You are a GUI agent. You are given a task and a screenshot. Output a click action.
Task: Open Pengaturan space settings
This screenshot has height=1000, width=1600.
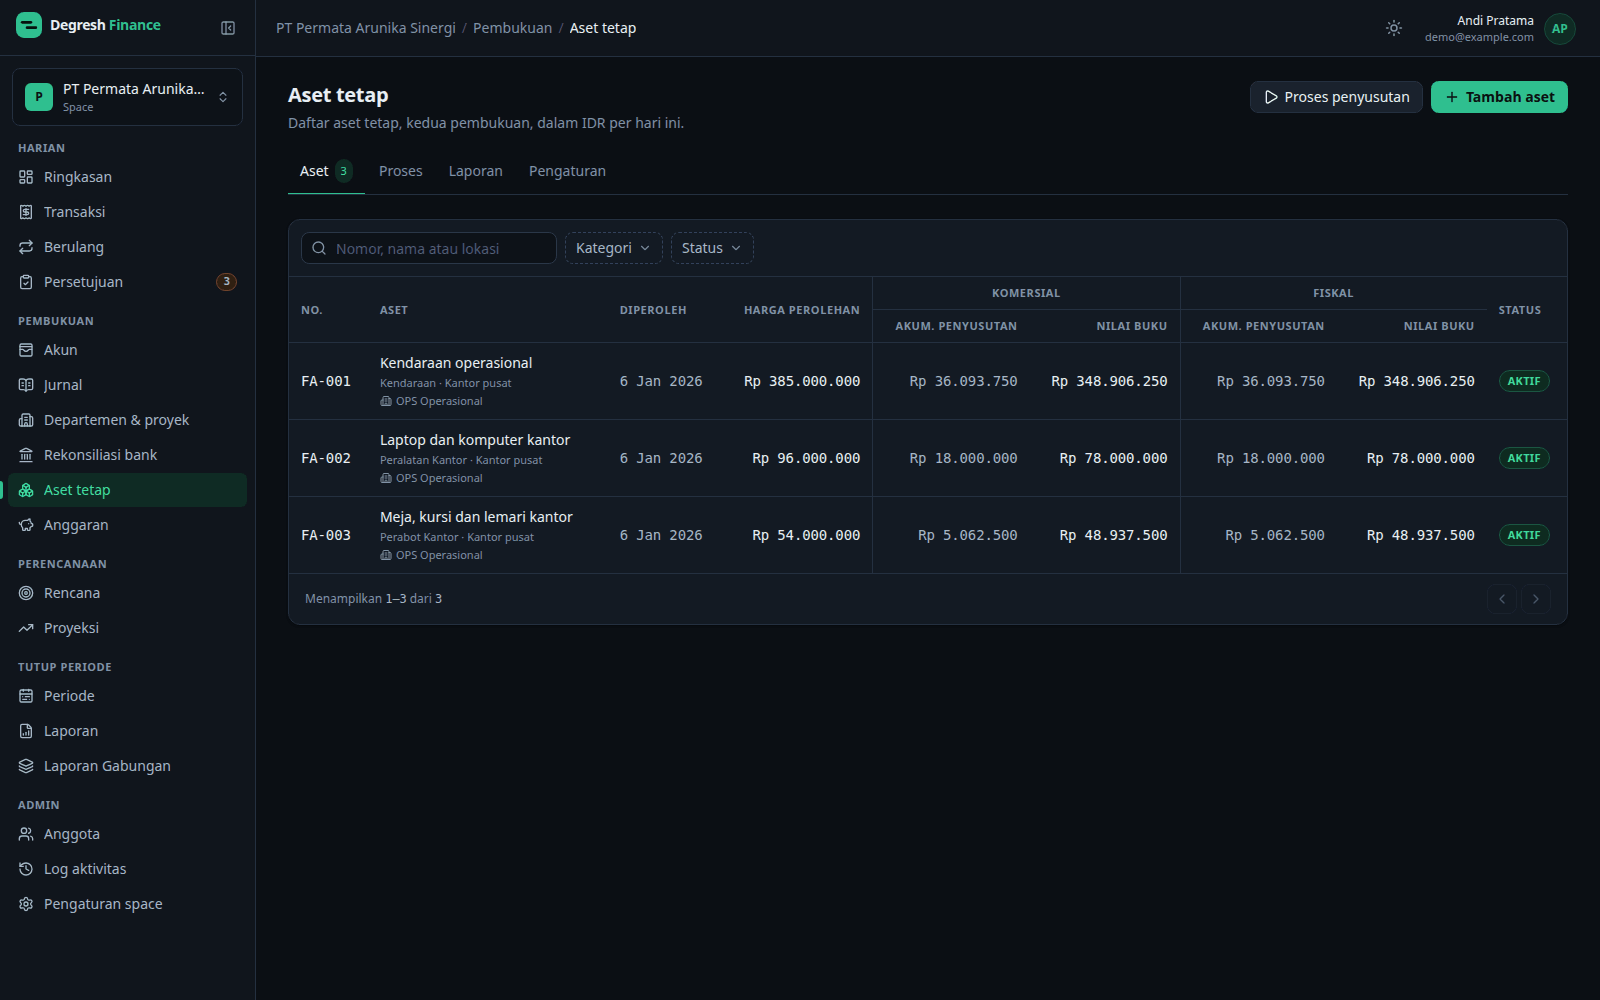click(127, 904)
